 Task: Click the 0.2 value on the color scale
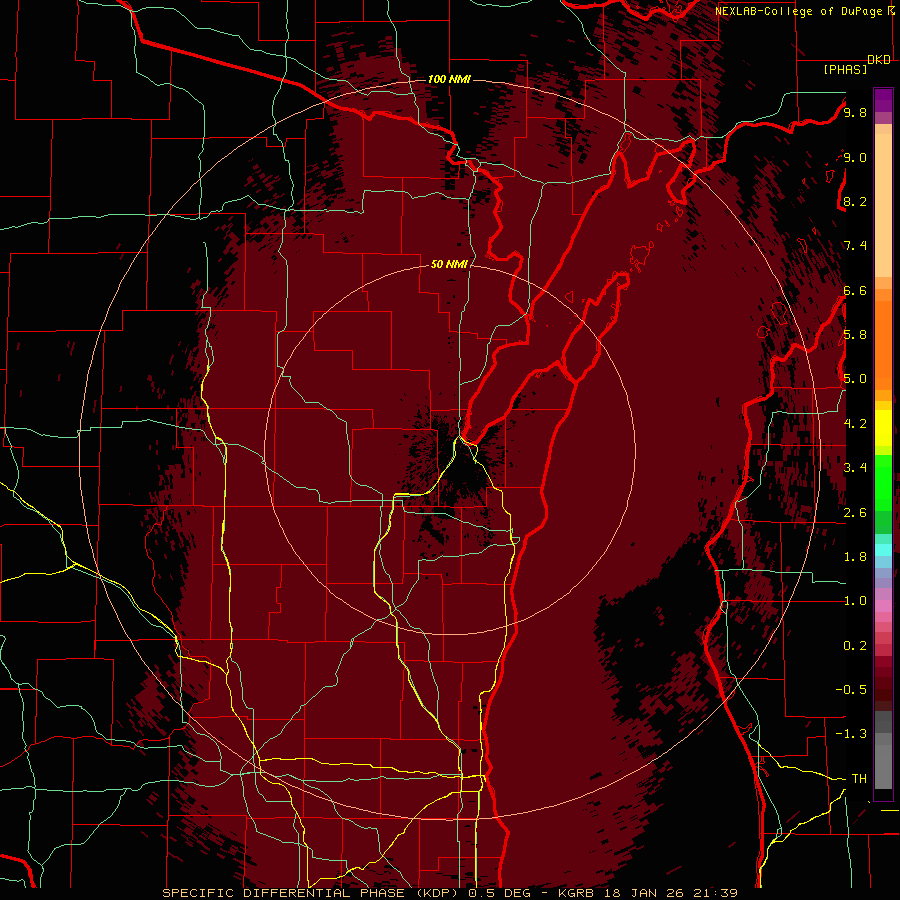point(855,646)
